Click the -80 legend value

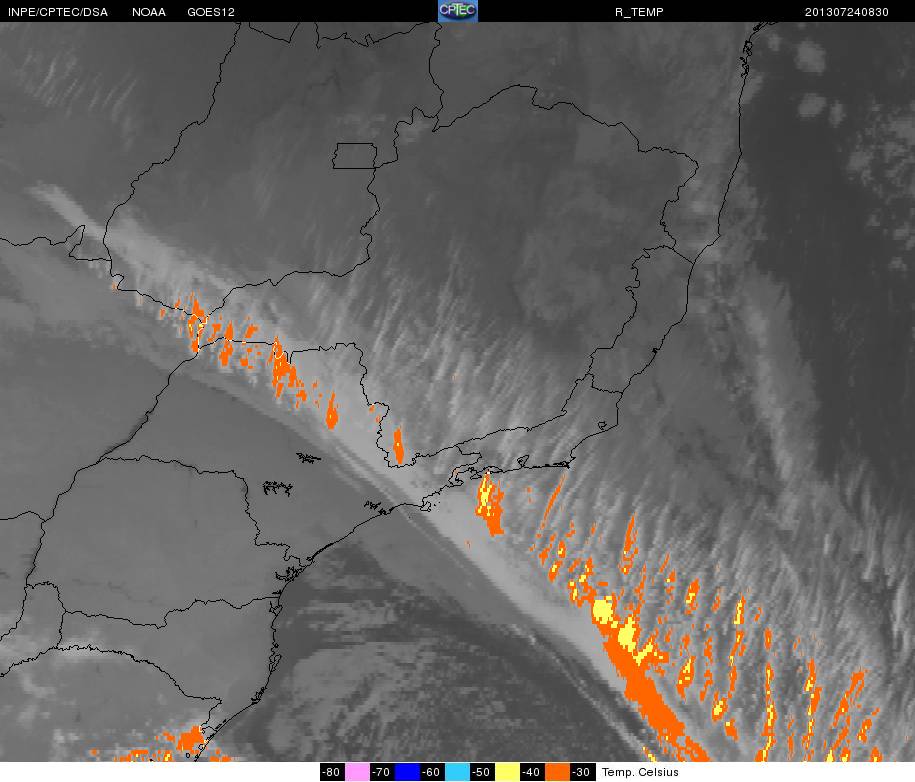pyautogui.click(x=333, y=772)
